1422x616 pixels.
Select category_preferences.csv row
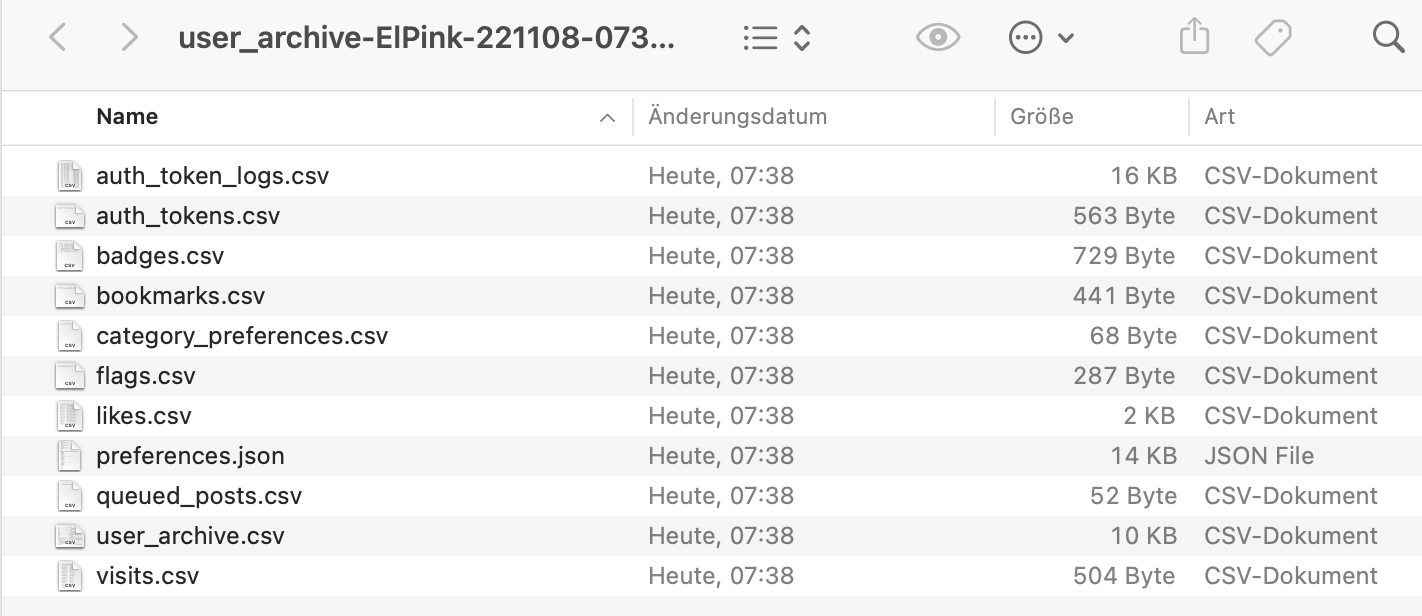point(711,336)
